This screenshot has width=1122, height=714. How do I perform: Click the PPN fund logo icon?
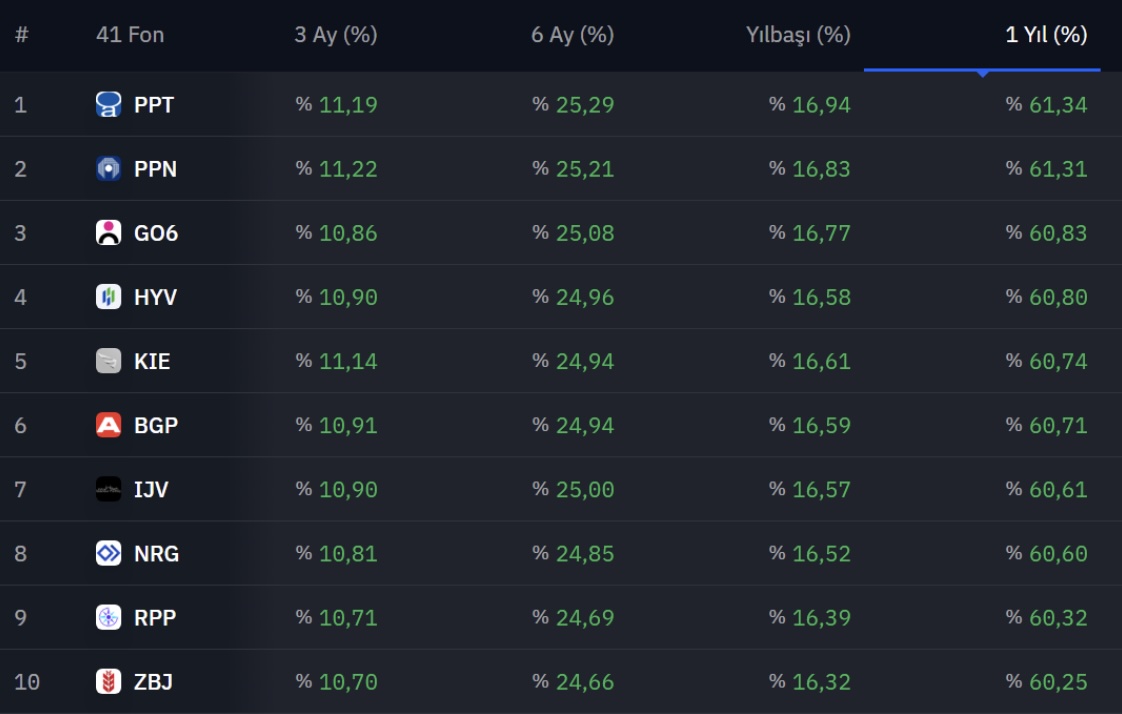pyautogui.click(x=108, y=169)
